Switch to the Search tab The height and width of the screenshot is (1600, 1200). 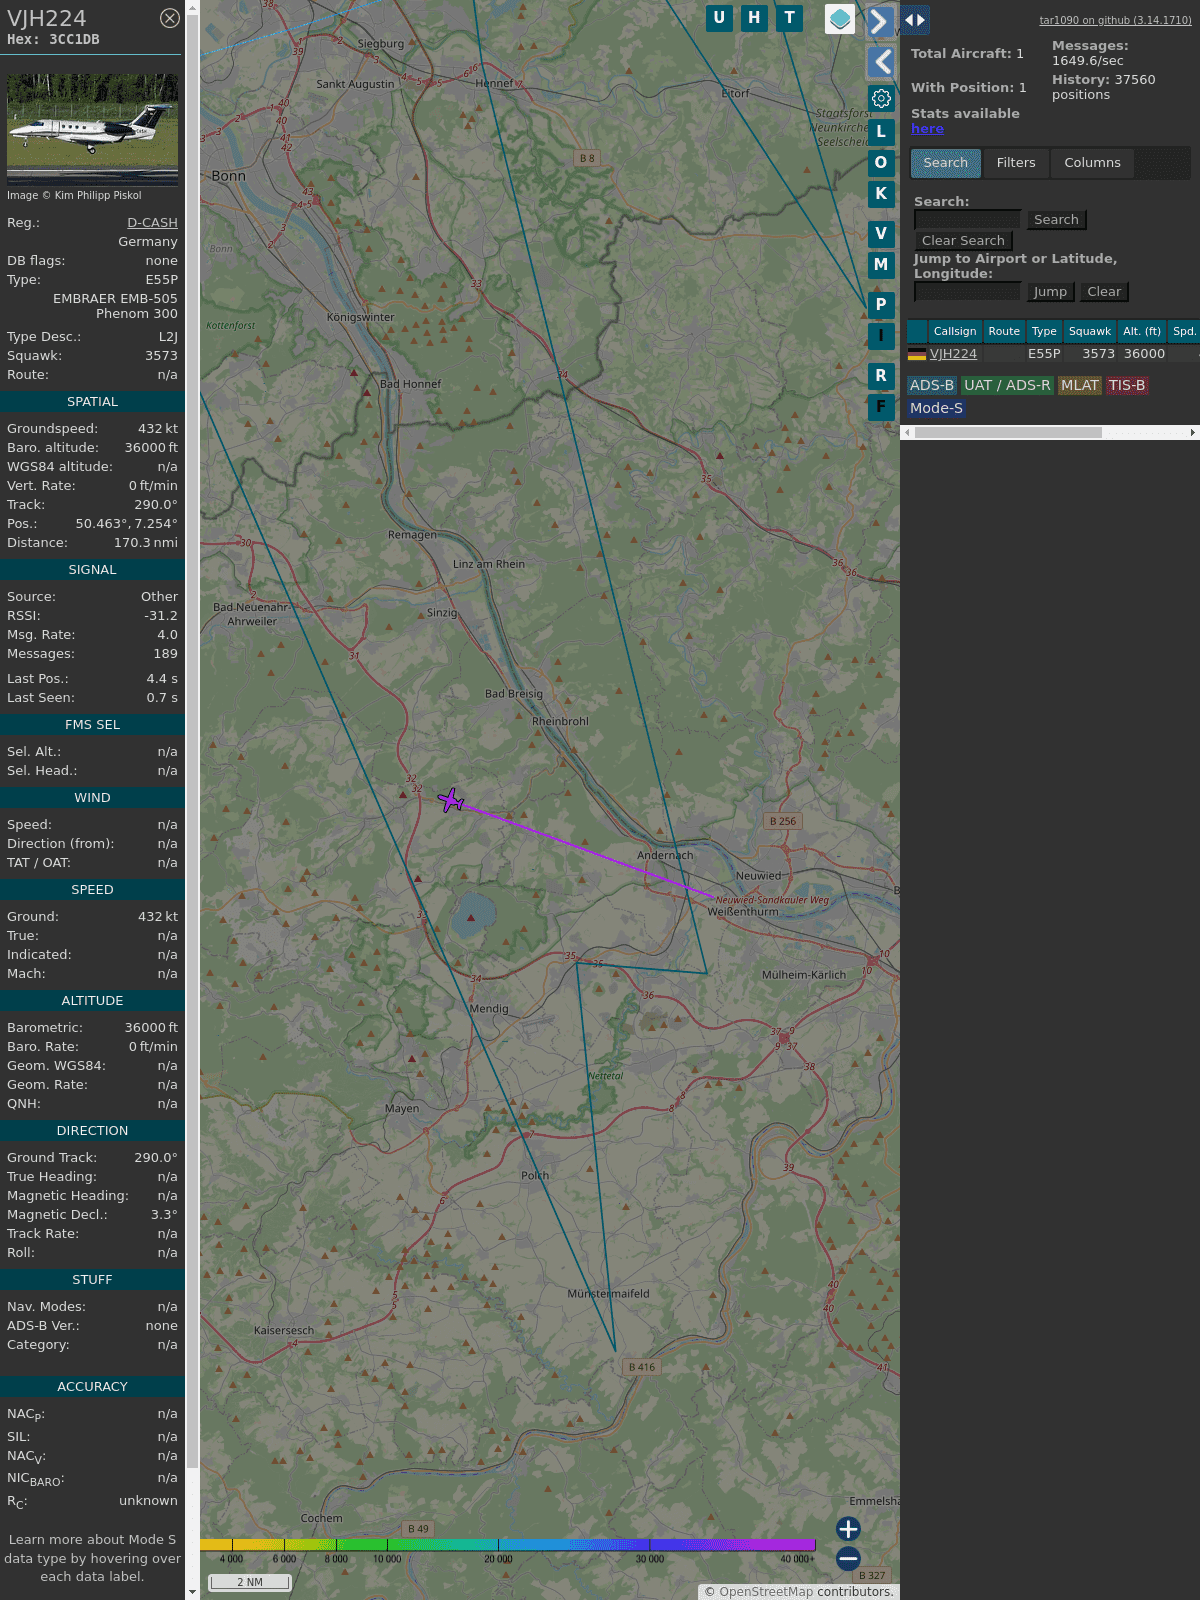pos(945,163)
